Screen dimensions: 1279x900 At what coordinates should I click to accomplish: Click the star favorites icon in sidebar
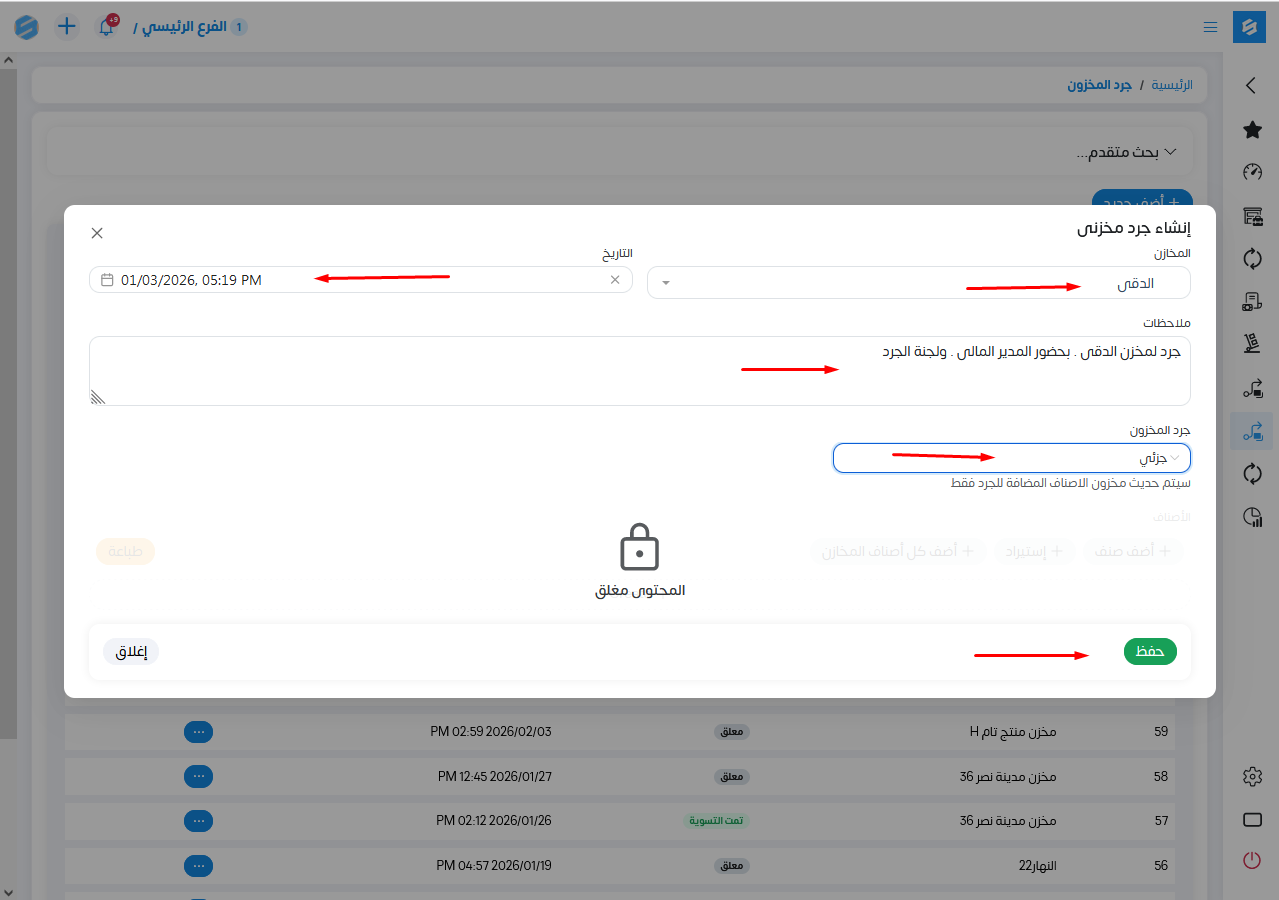[1252, 130]
